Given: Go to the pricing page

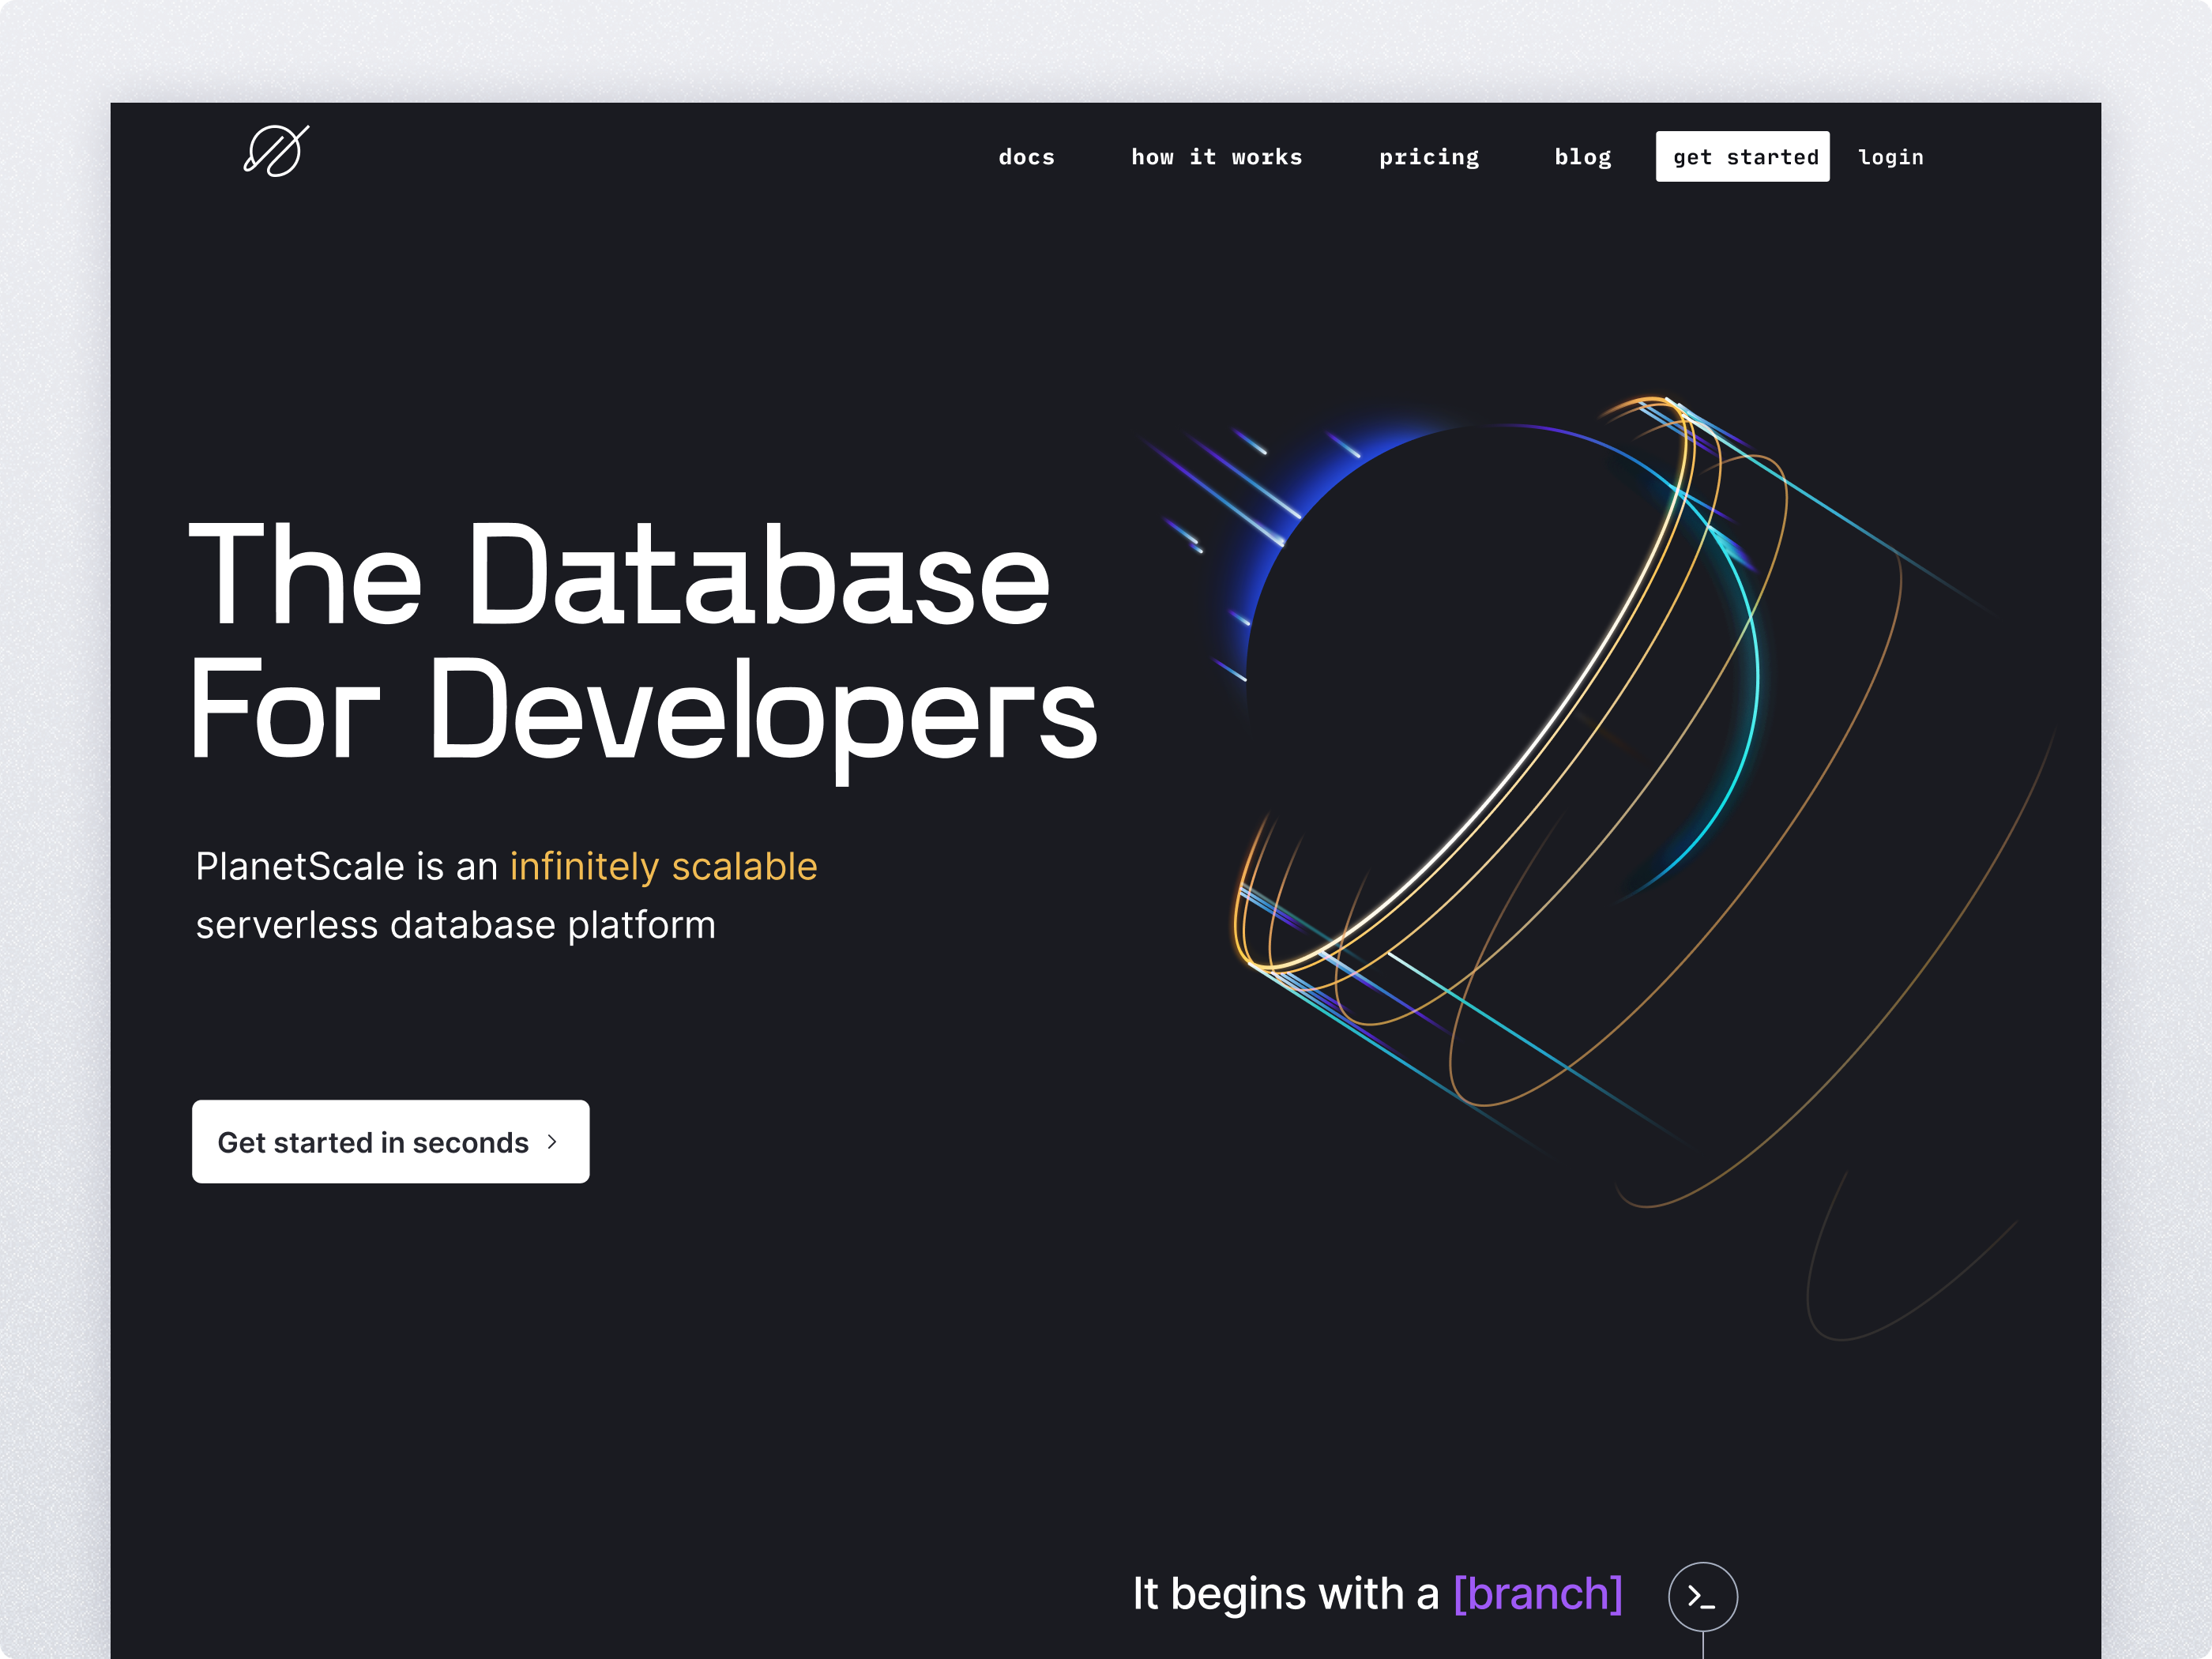Looking at the screenshot, I should tap(1428, 157).
